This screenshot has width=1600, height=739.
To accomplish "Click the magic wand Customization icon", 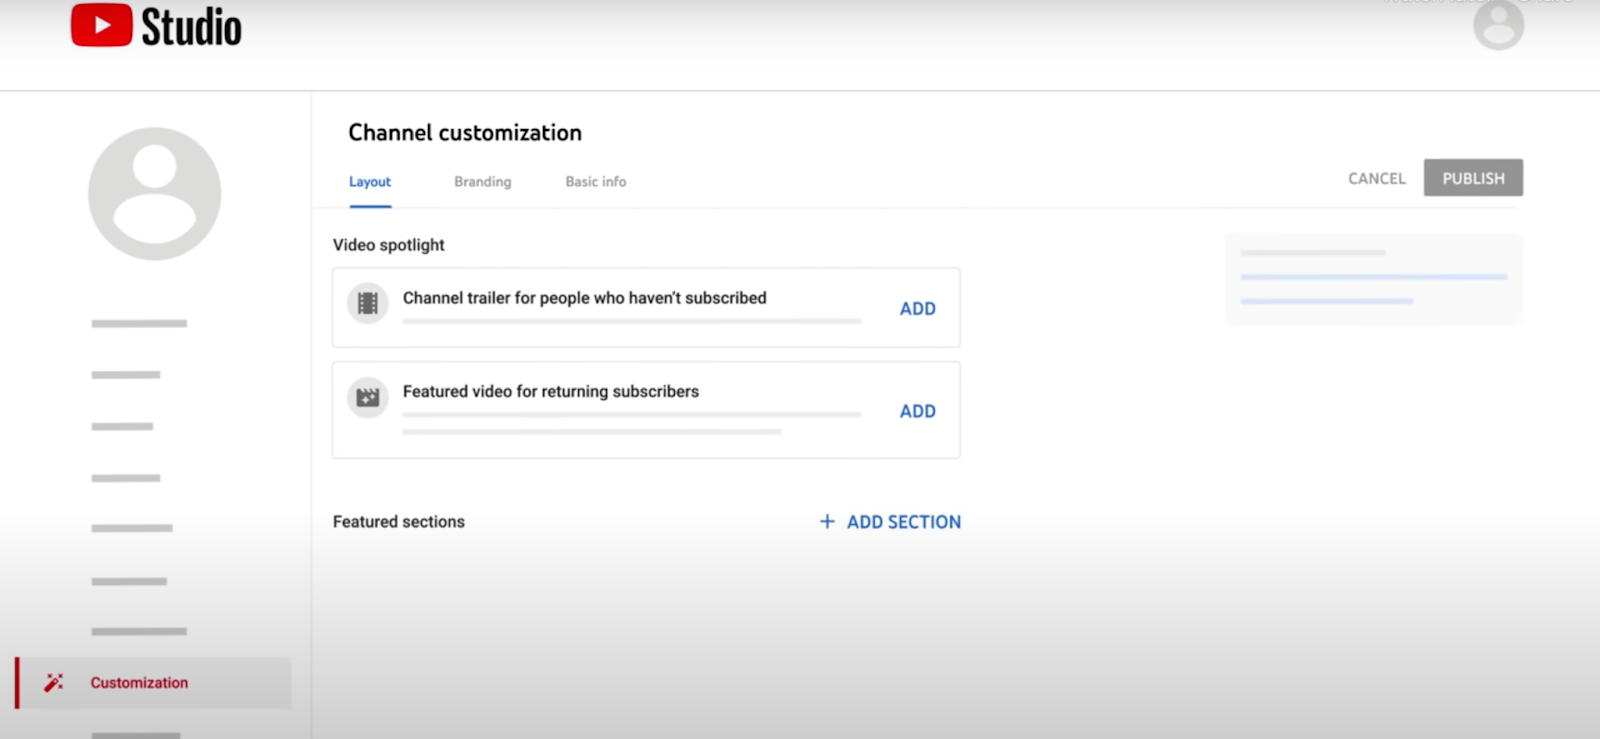I will point(54,682).
